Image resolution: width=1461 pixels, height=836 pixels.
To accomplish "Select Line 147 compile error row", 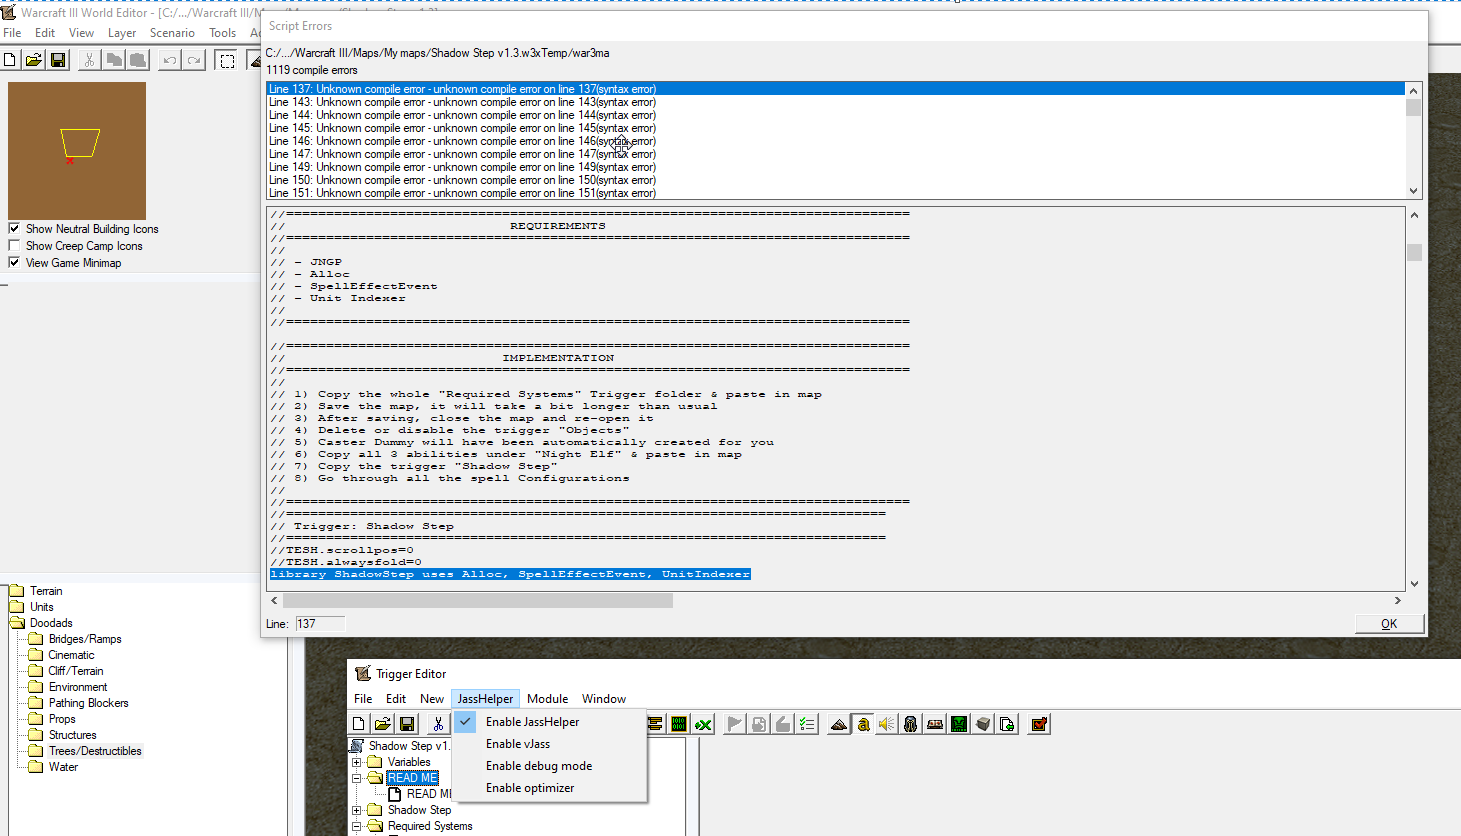I will point(835,154).
